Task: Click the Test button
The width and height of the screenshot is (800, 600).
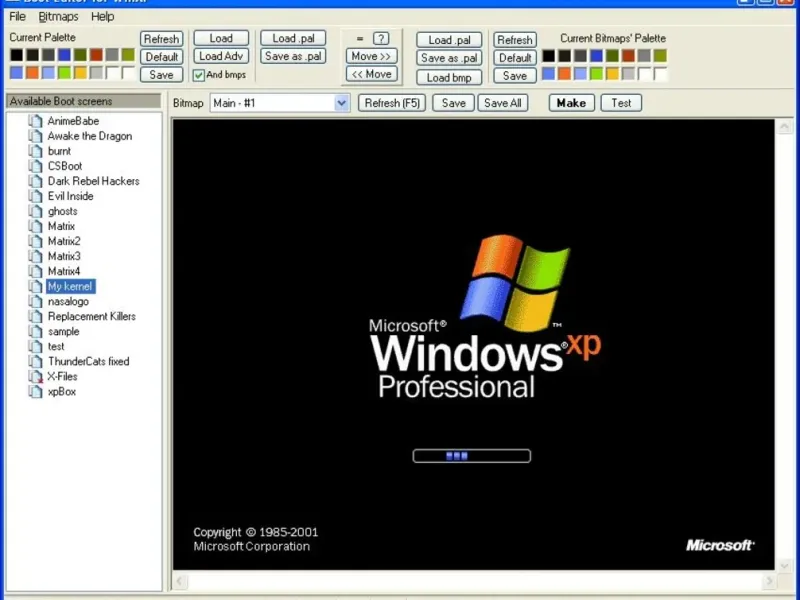Action: point(621,103)
